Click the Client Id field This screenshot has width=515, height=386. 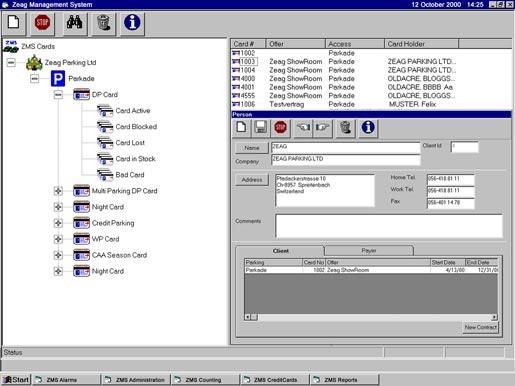464,147
